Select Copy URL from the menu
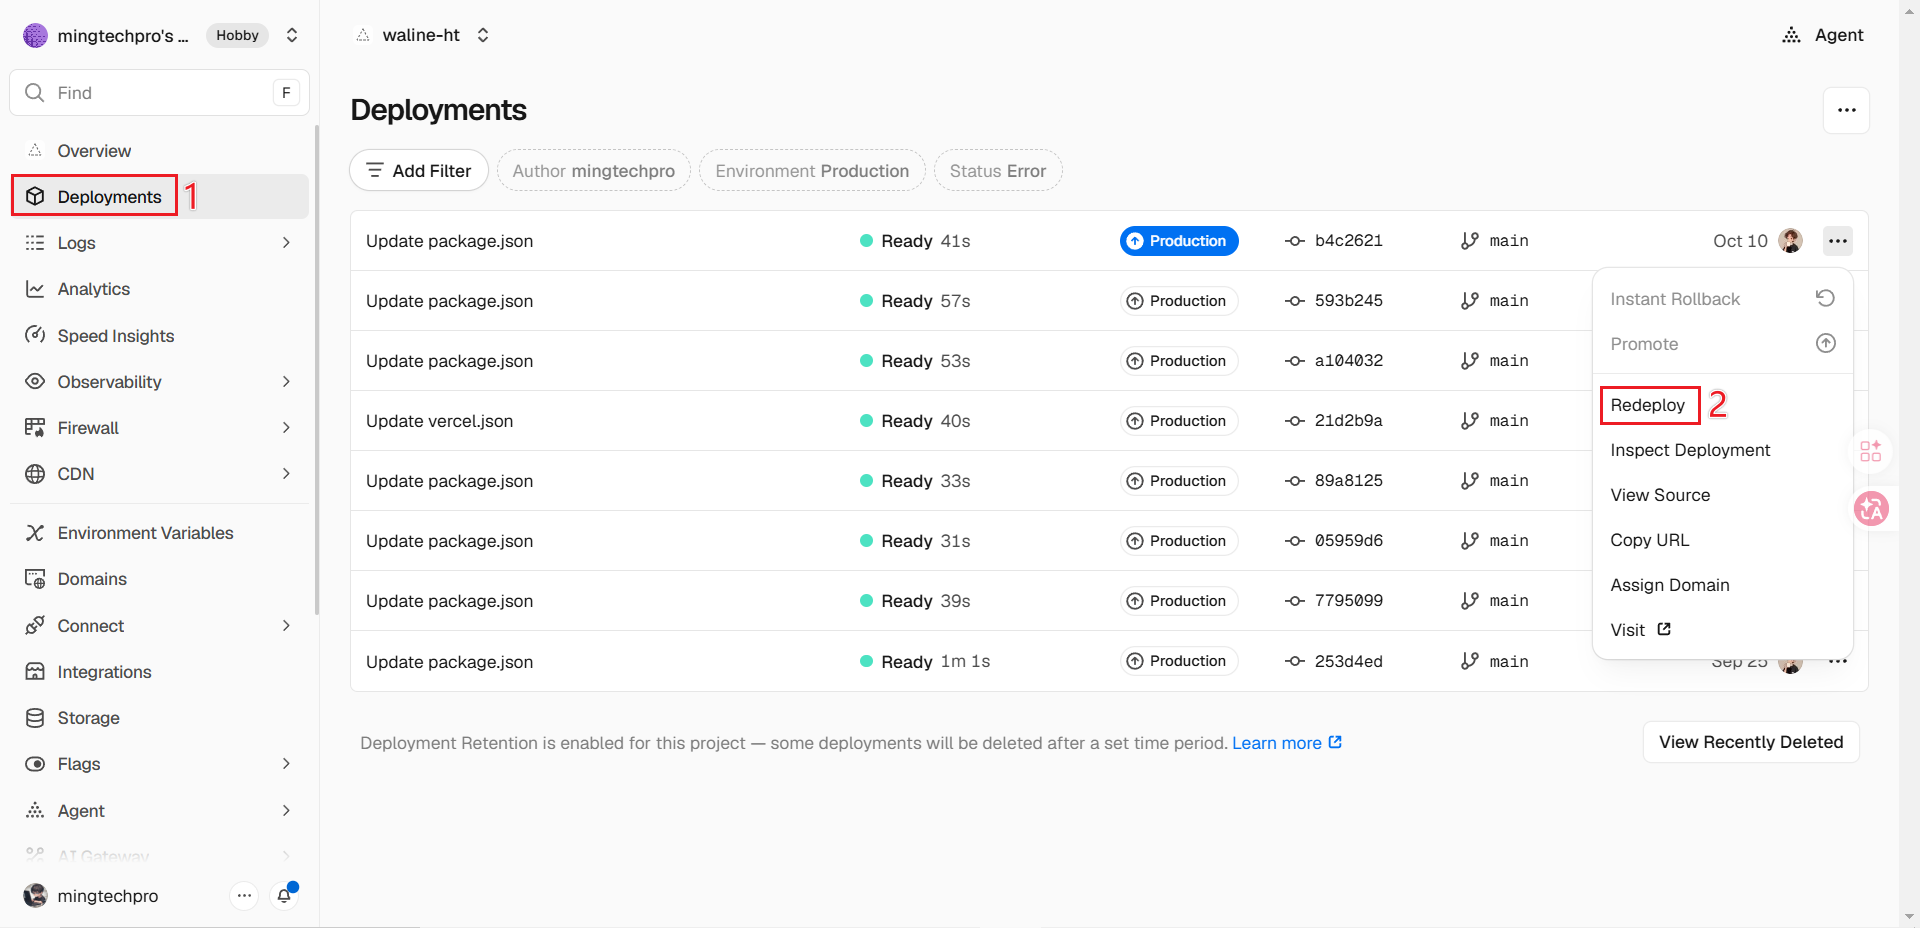The width and height of the screenshot is (1920, 928). [x=1649, y=540]
